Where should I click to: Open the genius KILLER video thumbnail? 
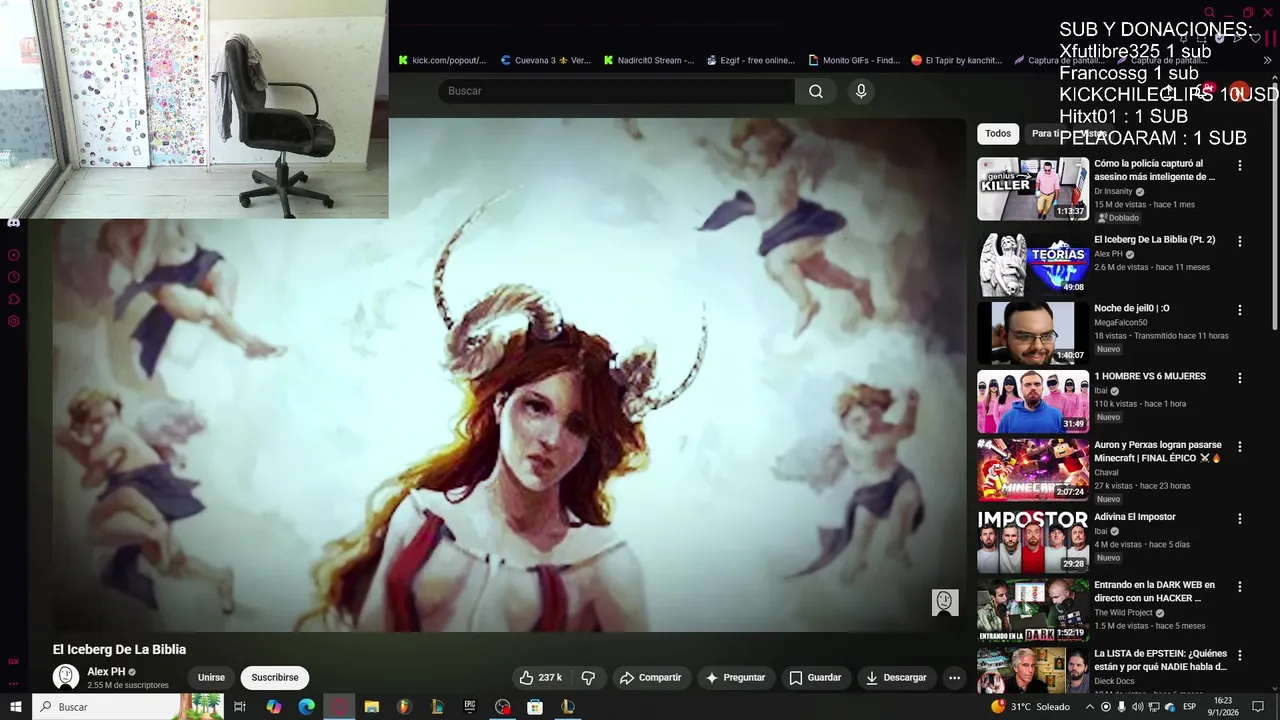coord(1033,189)
